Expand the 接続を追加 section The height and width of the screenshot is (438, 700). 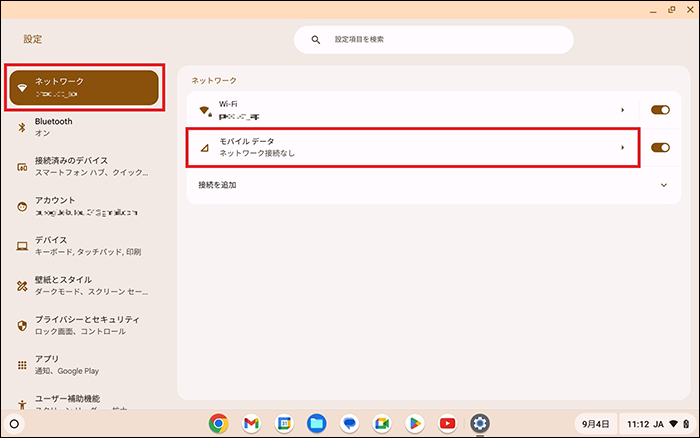coord(433,185)
